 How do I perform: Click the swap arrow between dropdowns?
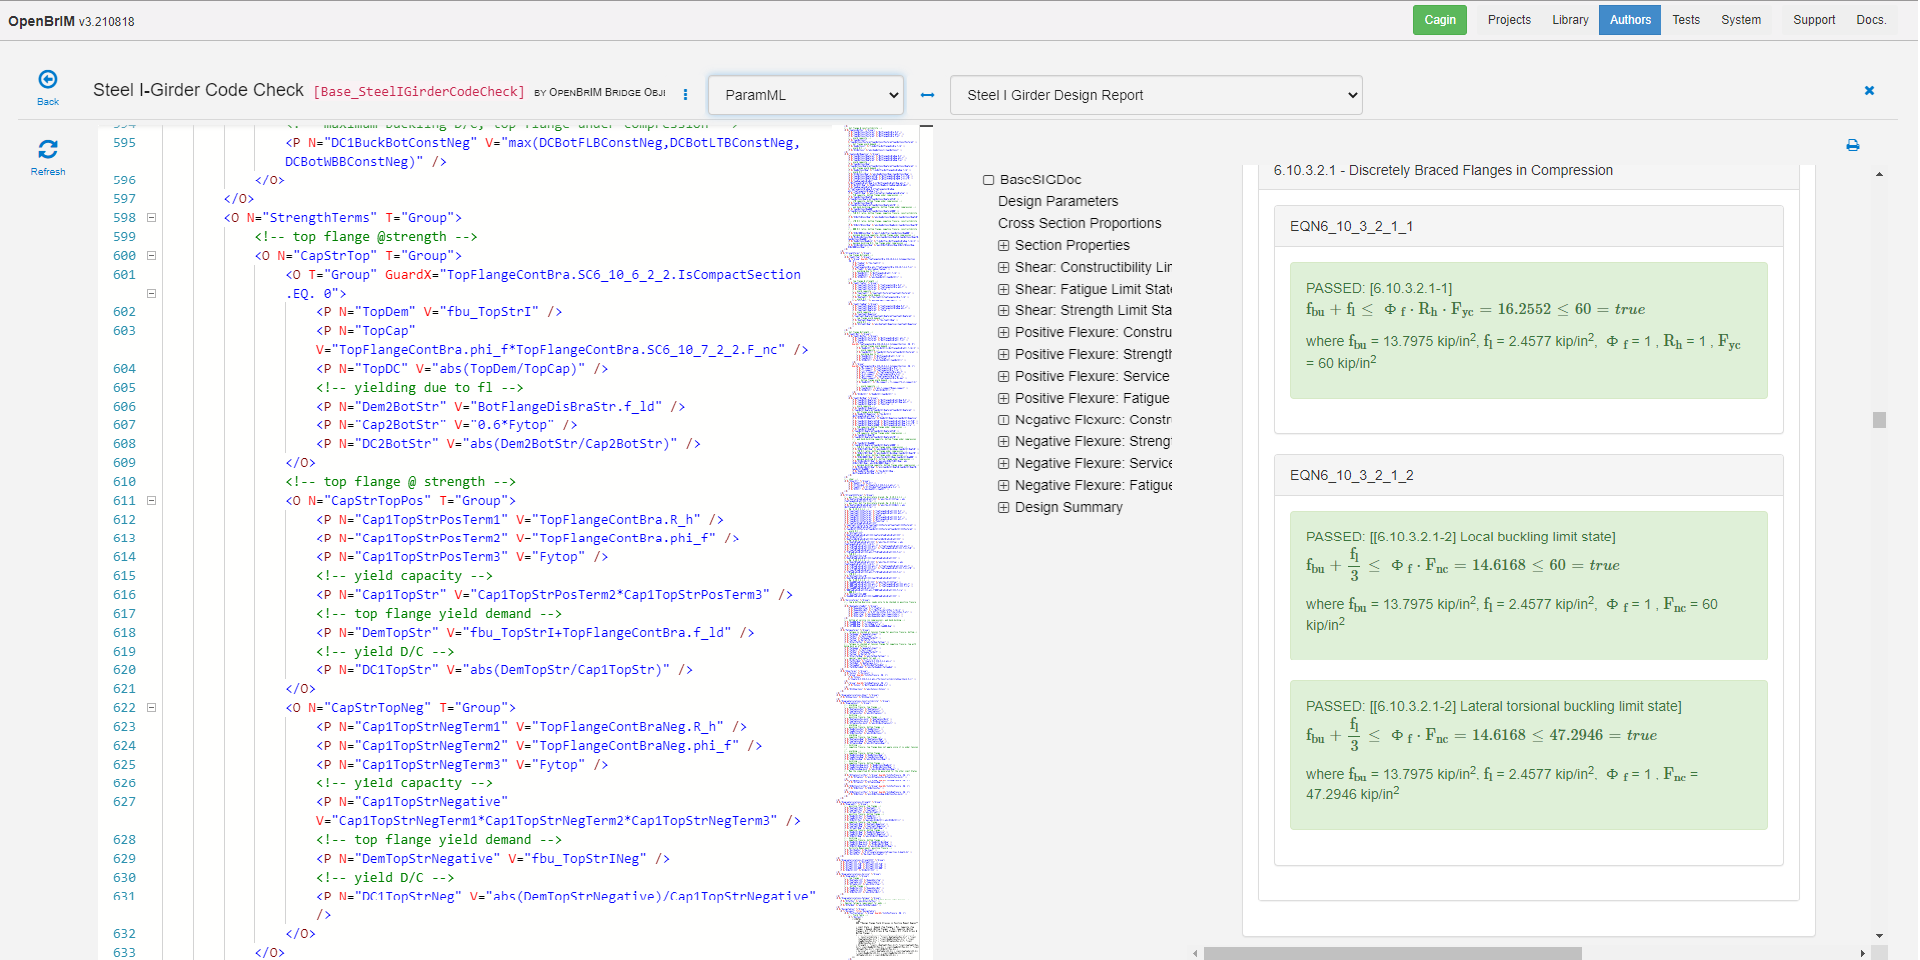(x=927, y=95)
